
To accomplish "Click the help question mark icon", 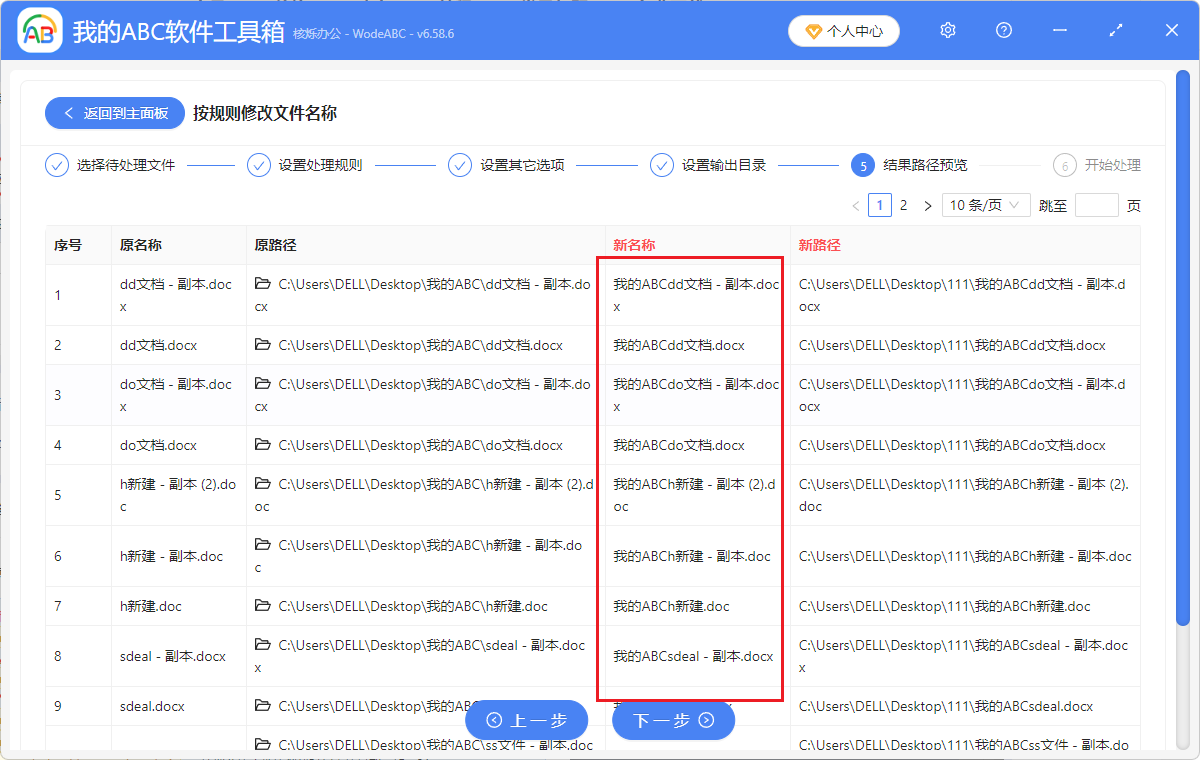I will [x=1003, y=30].
